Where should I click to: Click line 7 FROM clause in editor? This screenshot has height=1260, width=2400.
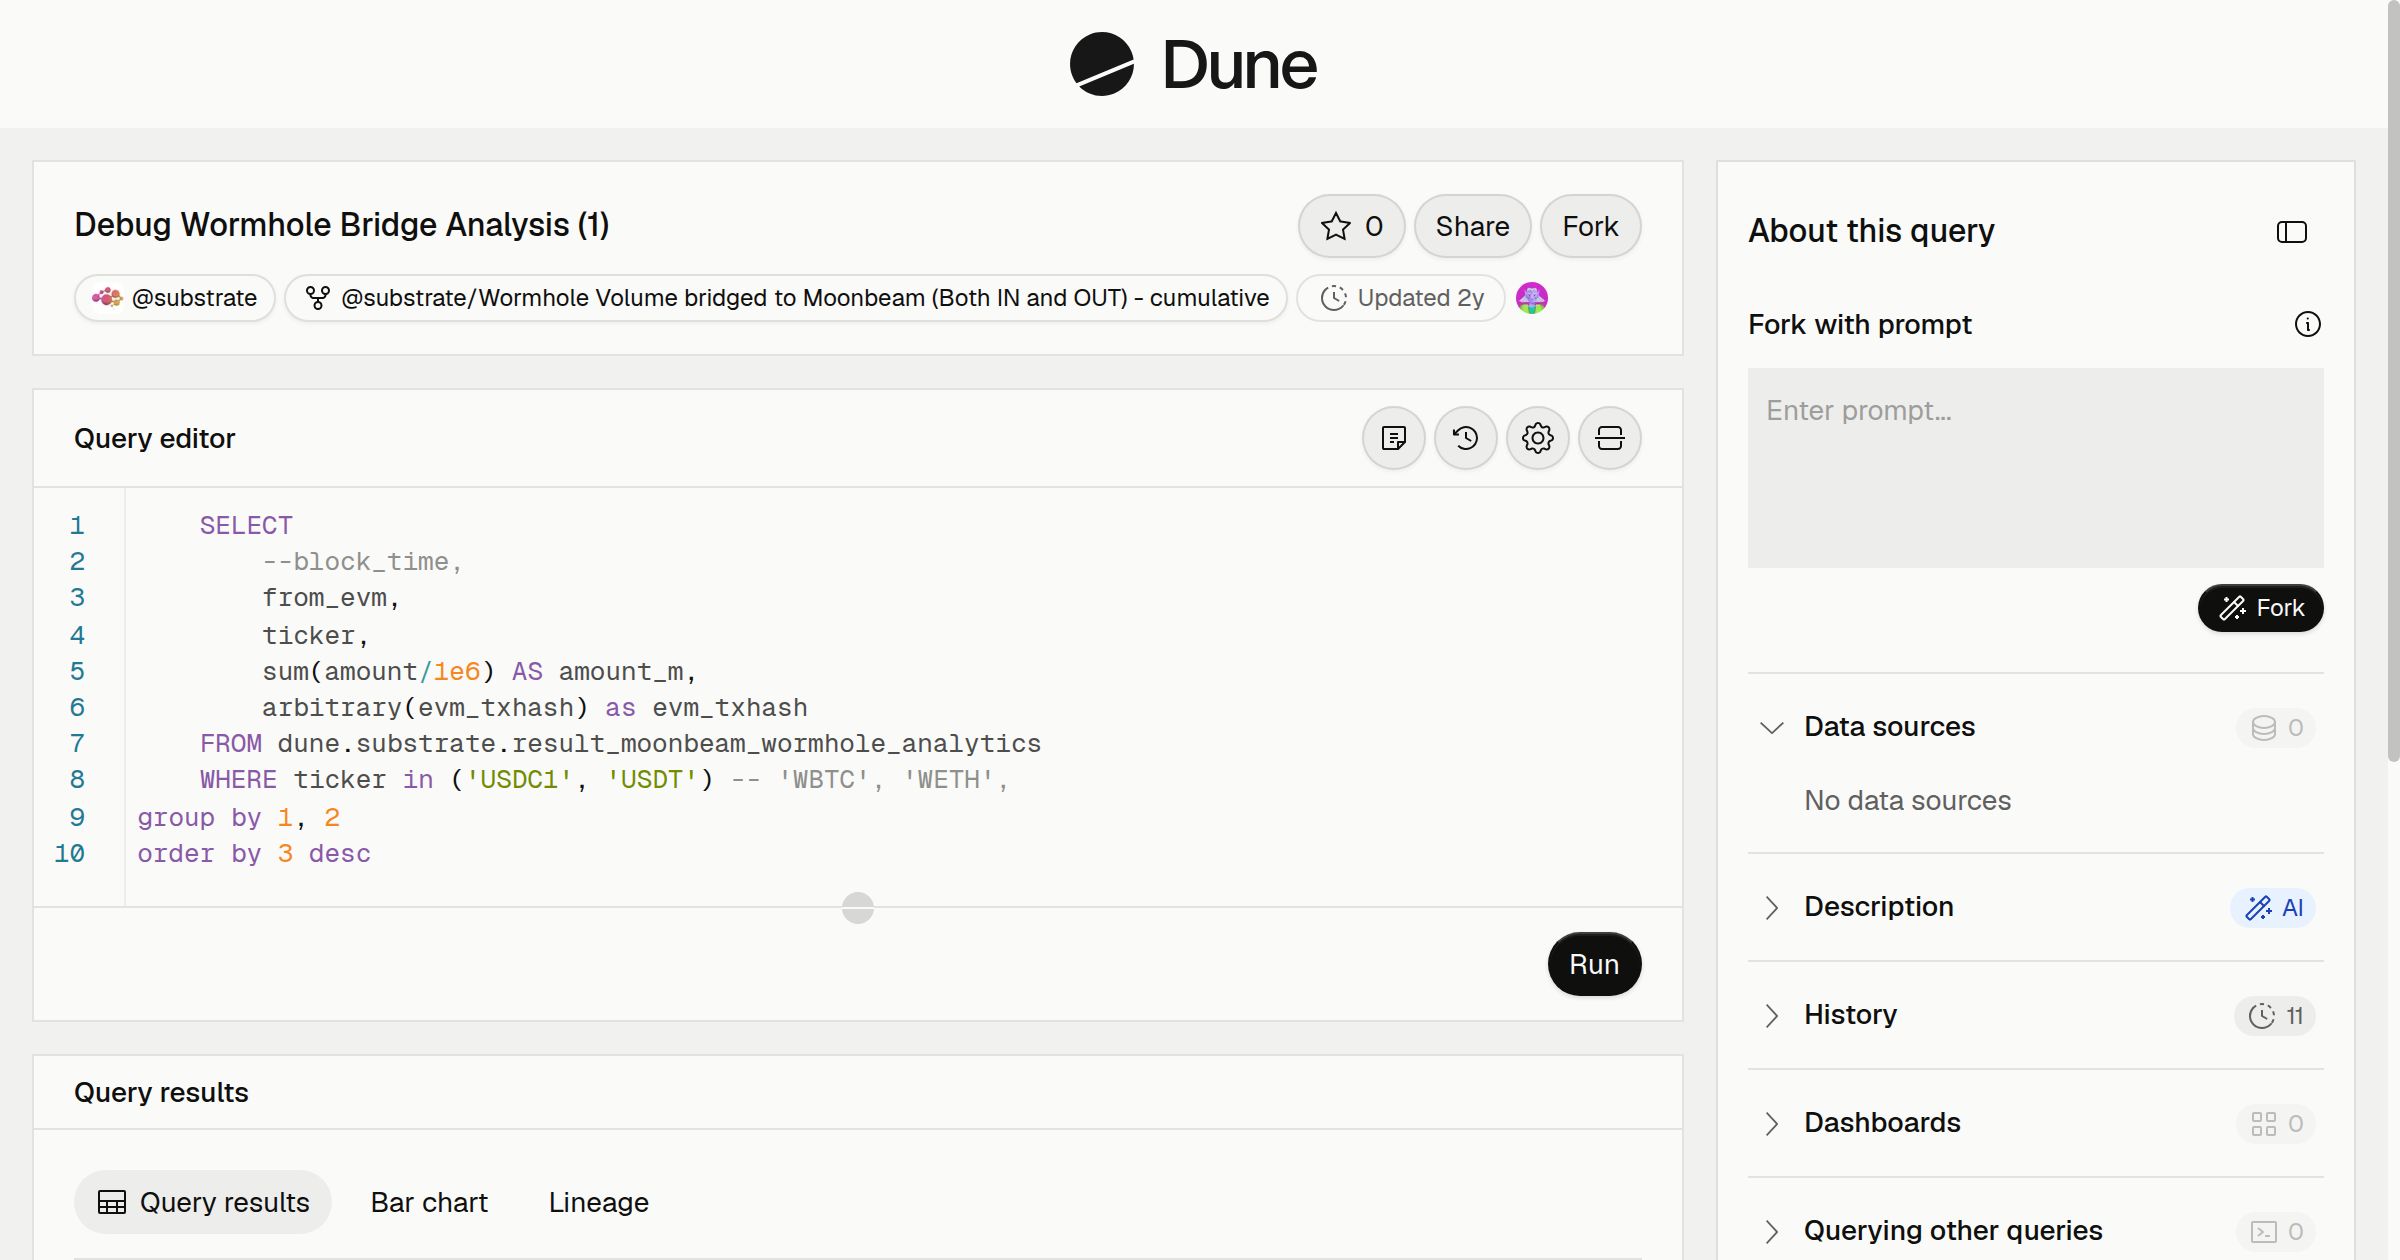[x=620, y=744]
